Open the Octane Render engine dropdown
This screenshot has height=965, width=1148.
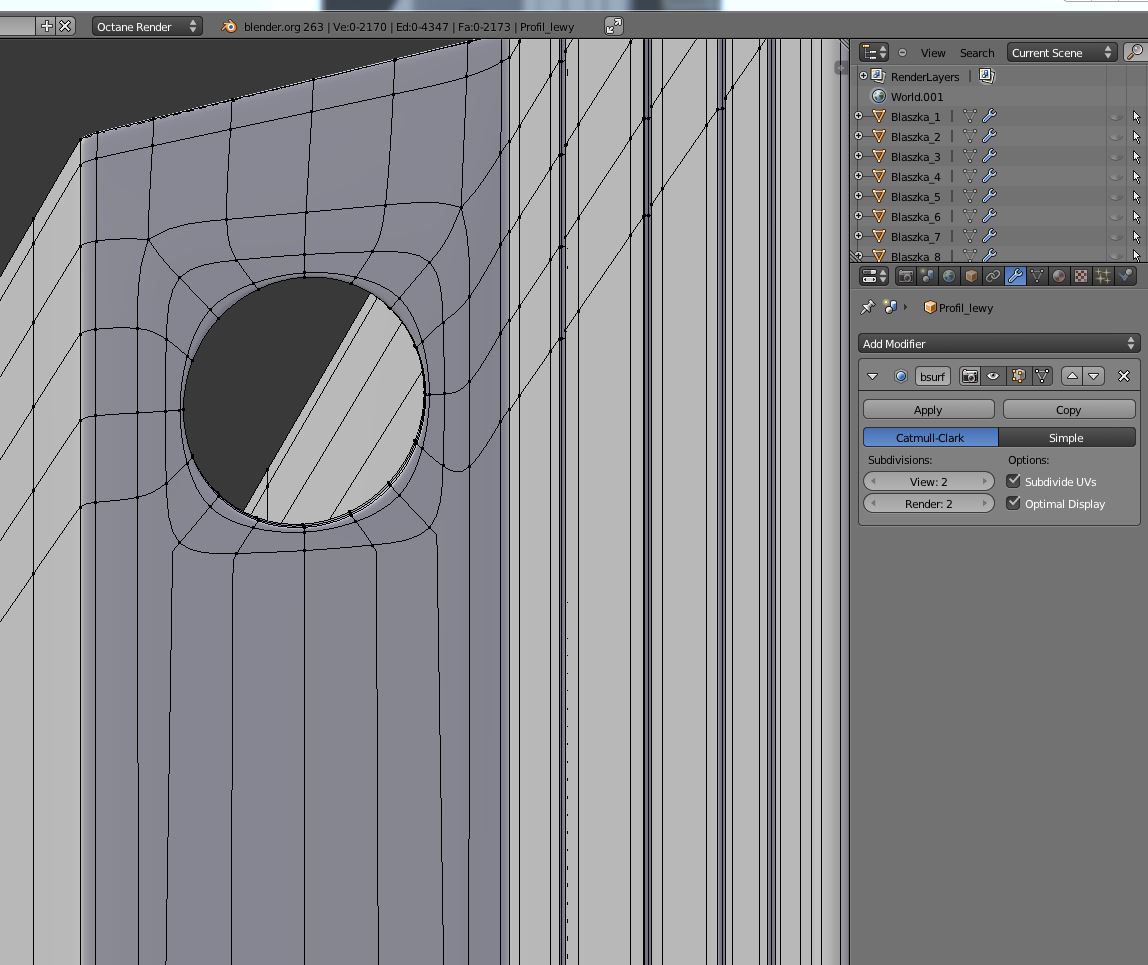click(146, 26)
